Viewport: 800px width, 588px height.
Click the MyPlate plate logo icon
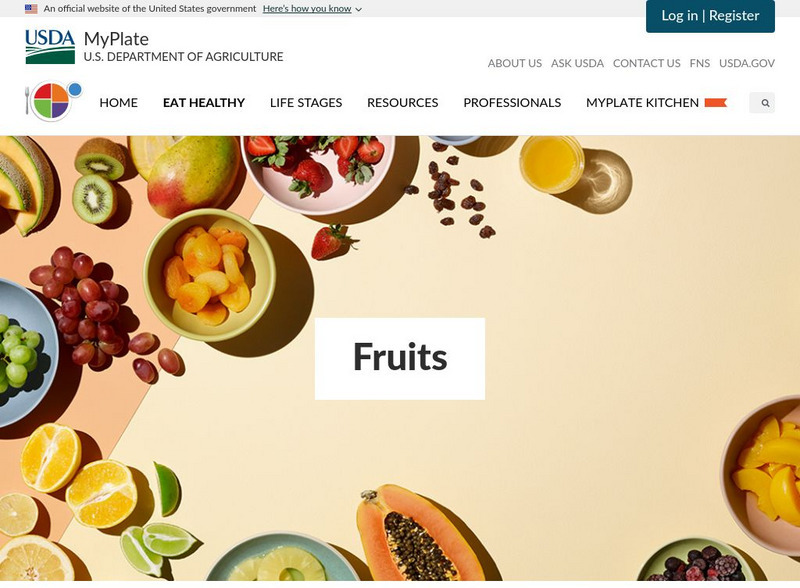(x=54, y=101)
